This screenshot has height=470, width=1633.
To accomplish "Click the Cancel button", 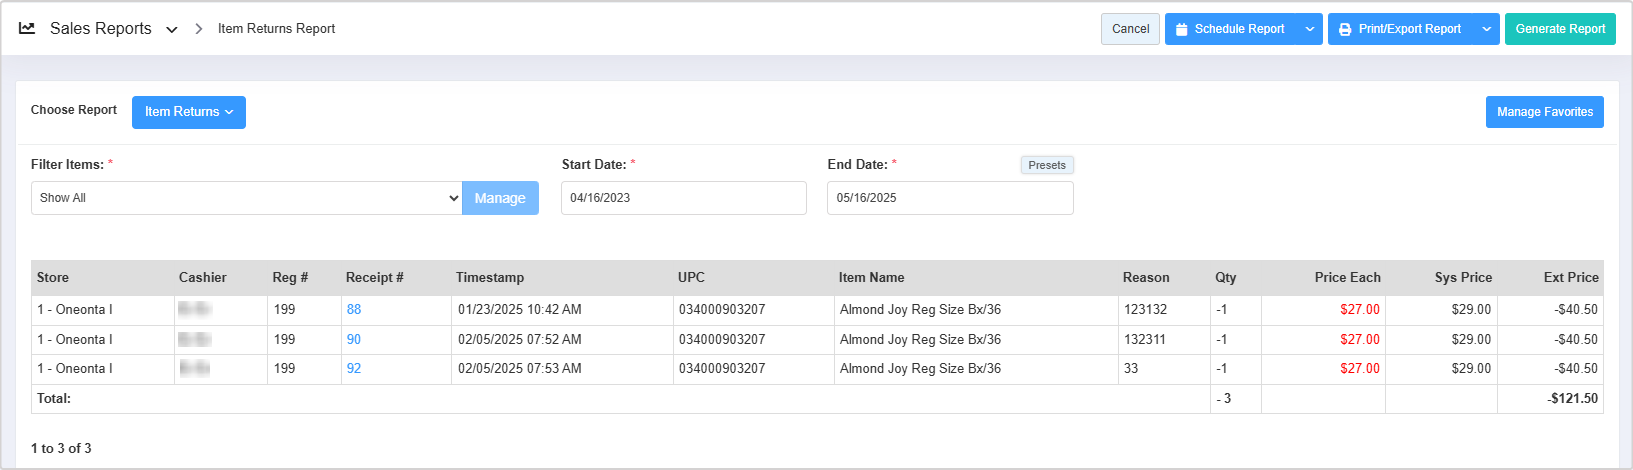I will (1130, 29).
